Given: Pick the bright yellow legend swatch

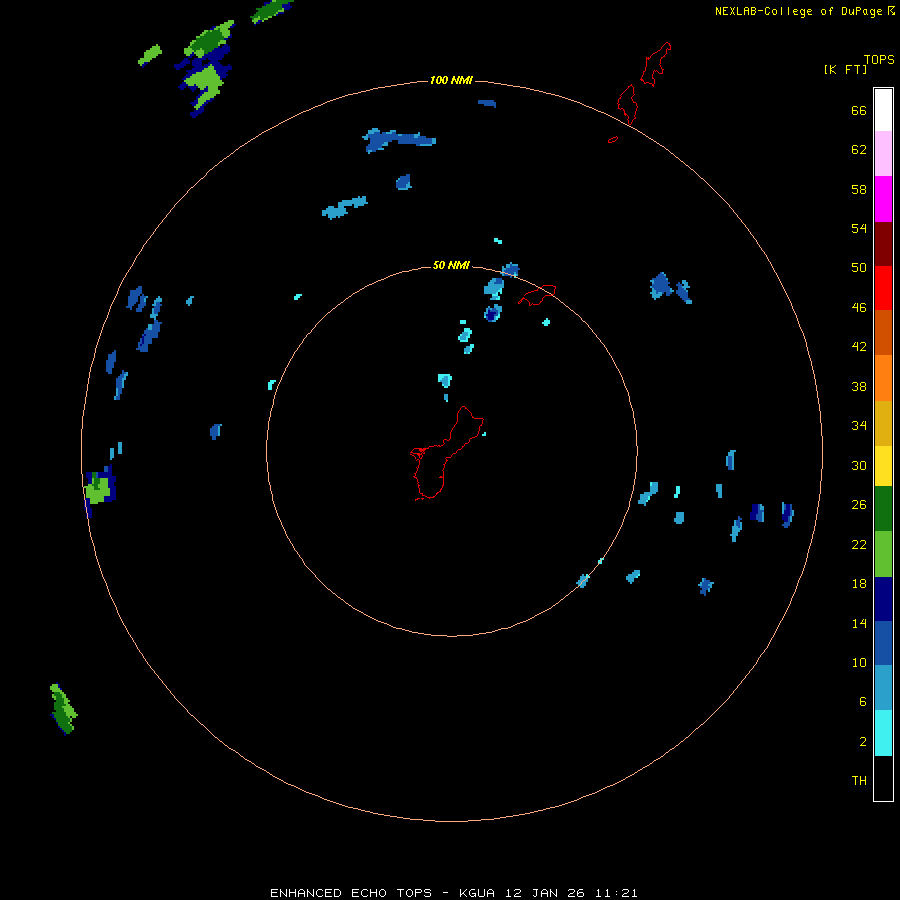Looking at the screenshot, I should point(883,466).
